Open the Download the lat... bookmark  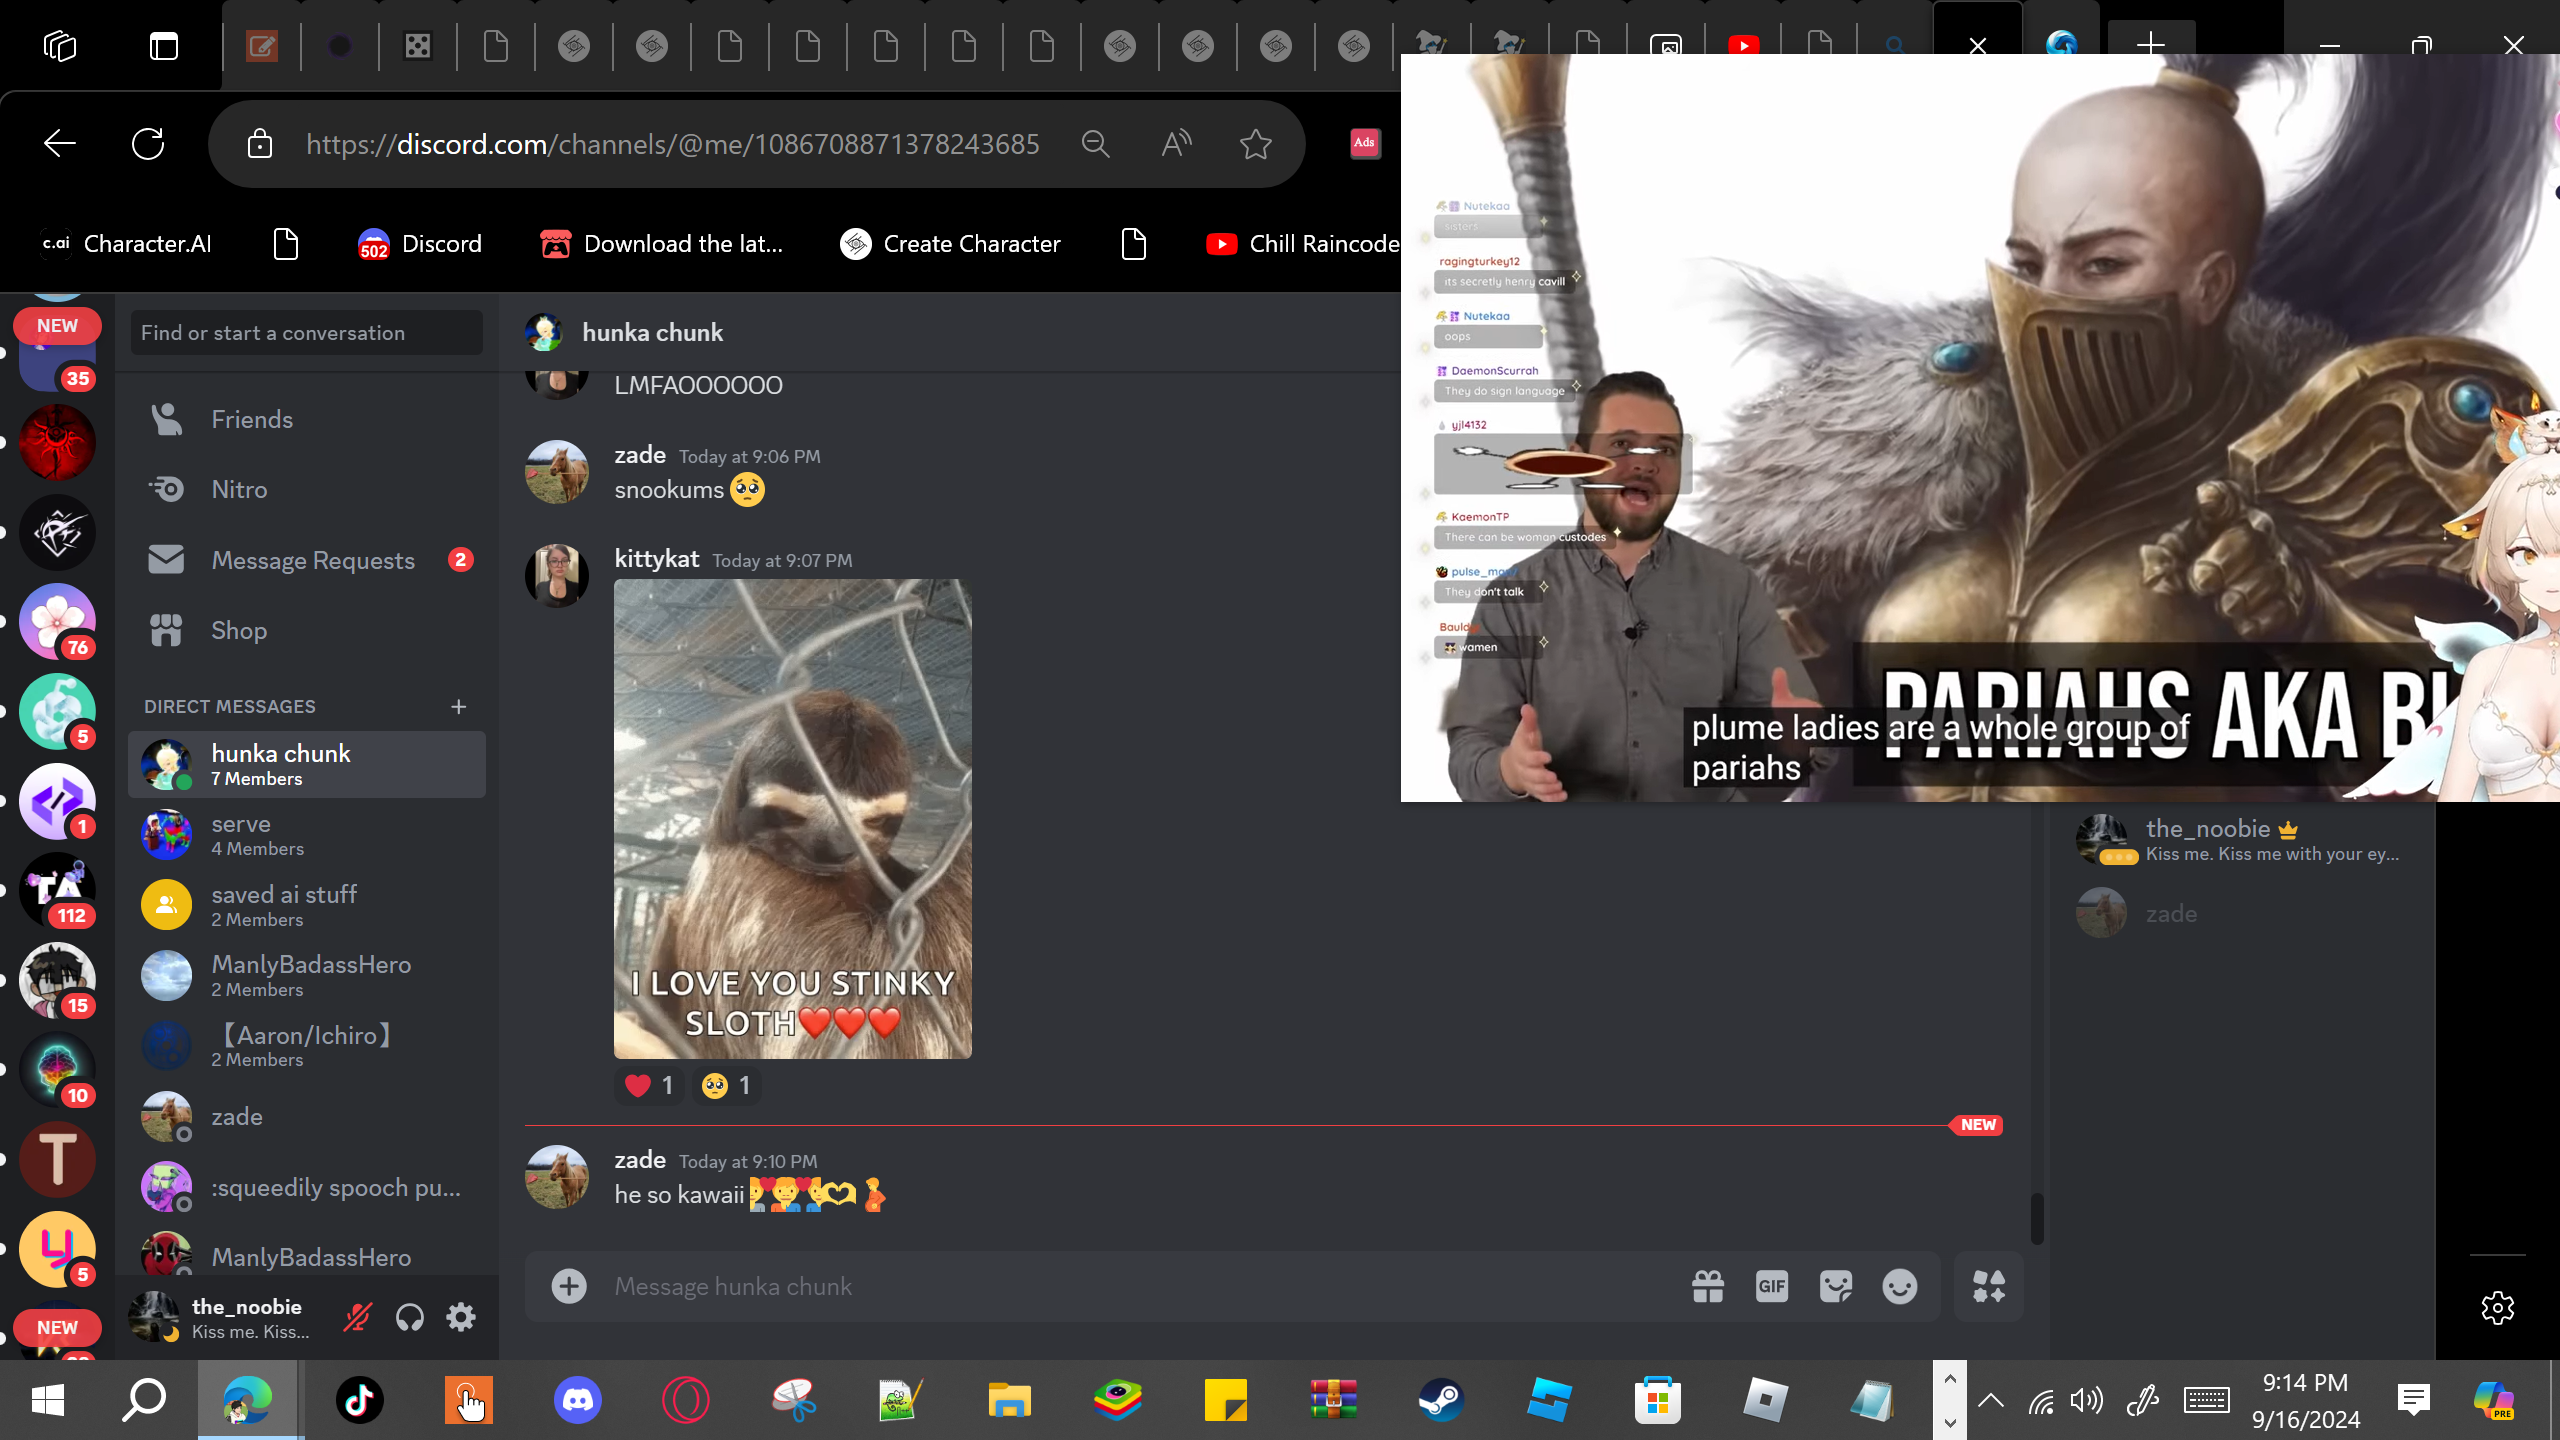(x=661, y=244)
